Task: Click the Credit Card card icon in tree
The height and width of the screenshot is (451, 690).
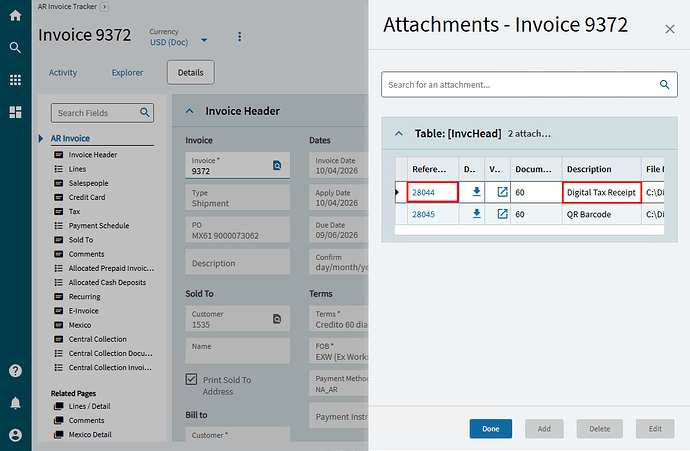Action: click(x=59, y=197)
